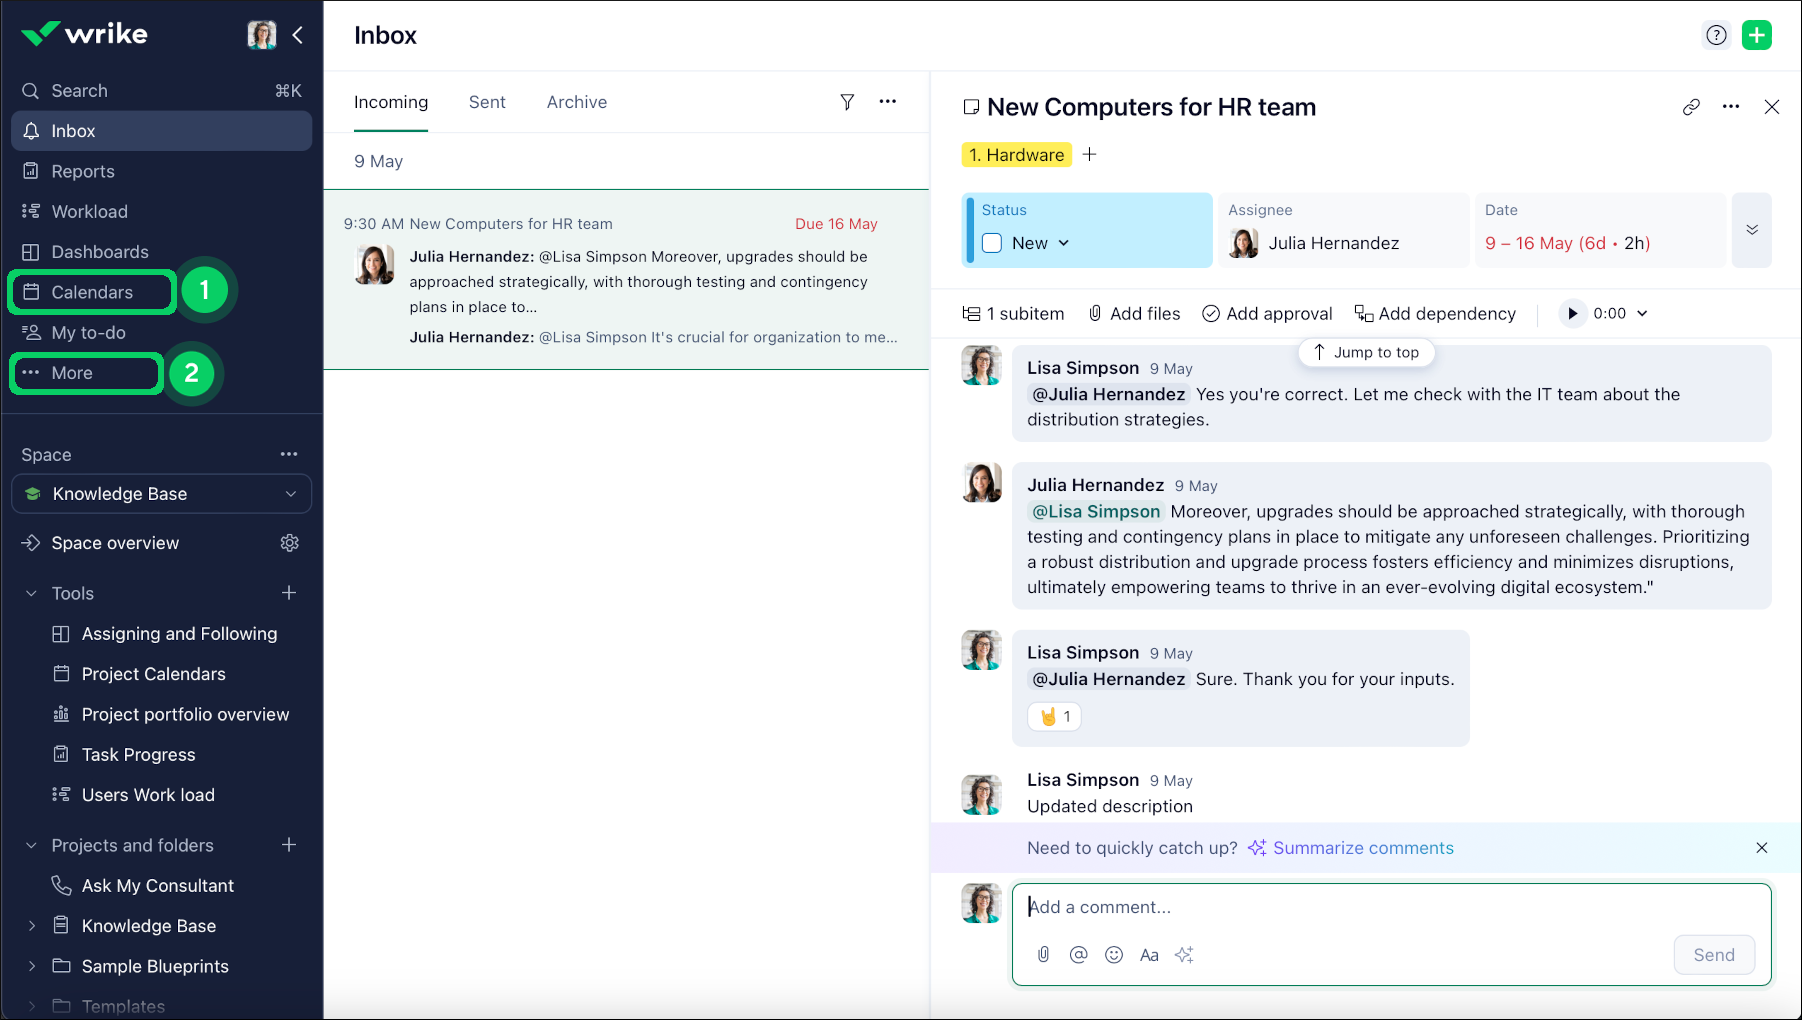
Task: Expand the Sample Blueprints folder
Action: point(32,966)
